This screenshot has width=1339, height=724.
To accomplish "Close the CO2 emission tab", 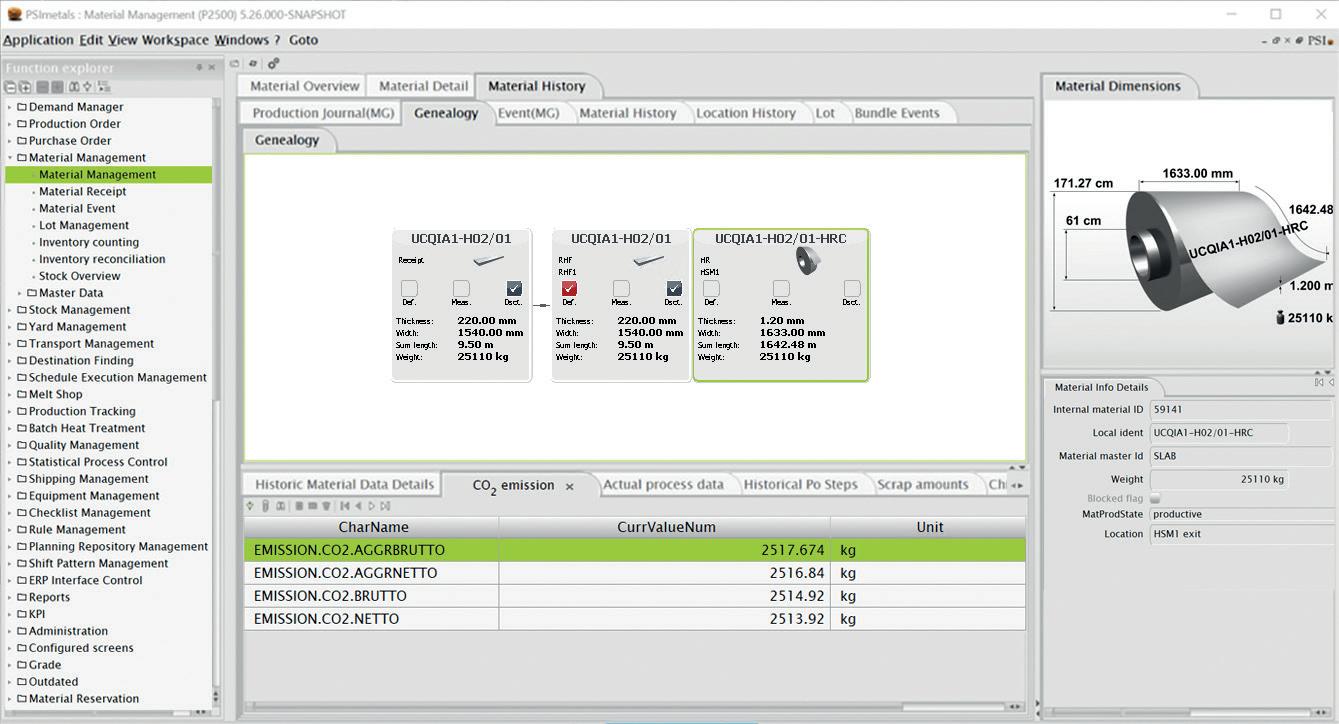I will (570, 487).
